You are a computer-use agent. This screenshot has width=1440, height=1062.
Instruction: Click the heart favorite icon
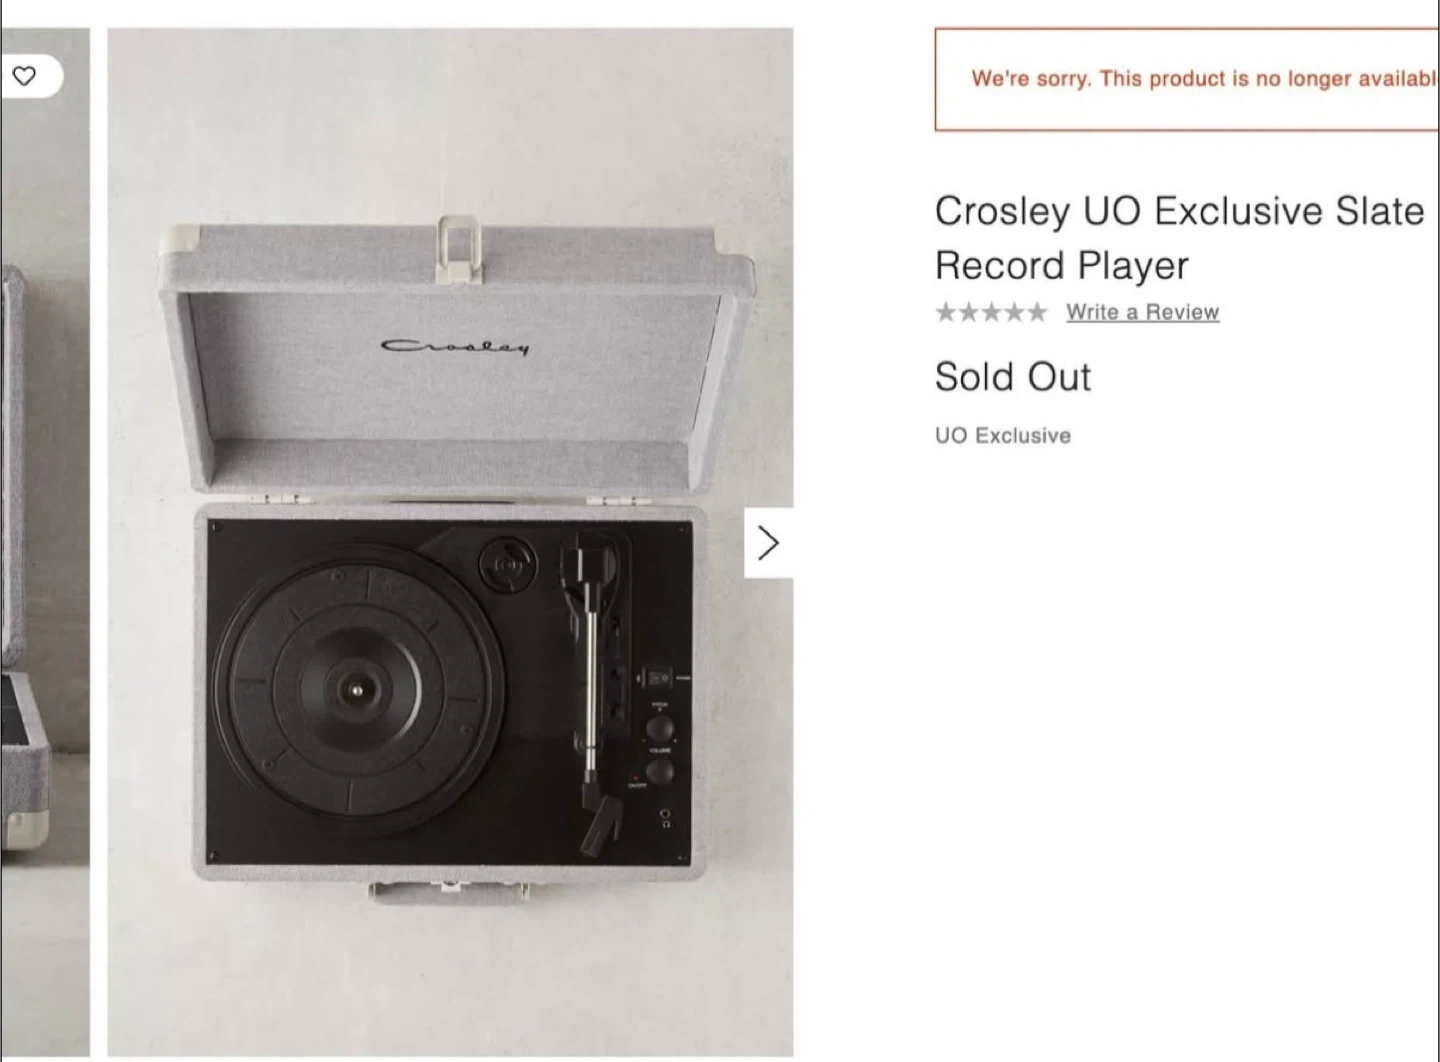coord(25,76)
